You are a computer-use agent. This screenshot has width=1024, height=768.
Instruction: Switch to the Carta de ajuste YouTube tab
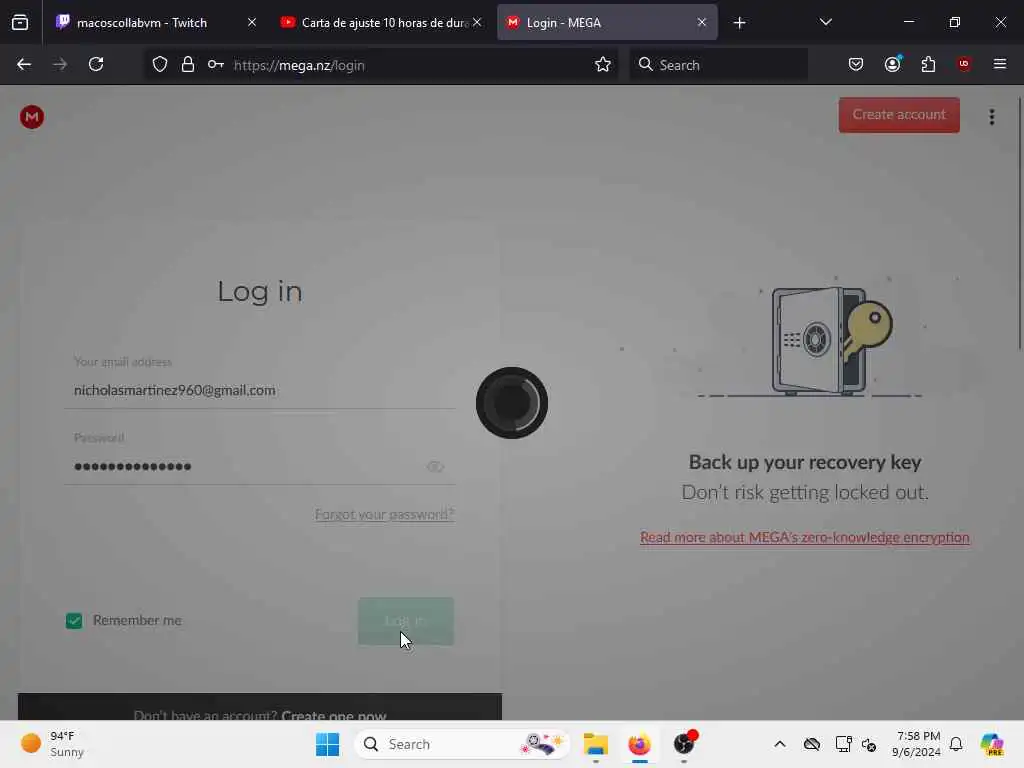(x=381, y=23)
